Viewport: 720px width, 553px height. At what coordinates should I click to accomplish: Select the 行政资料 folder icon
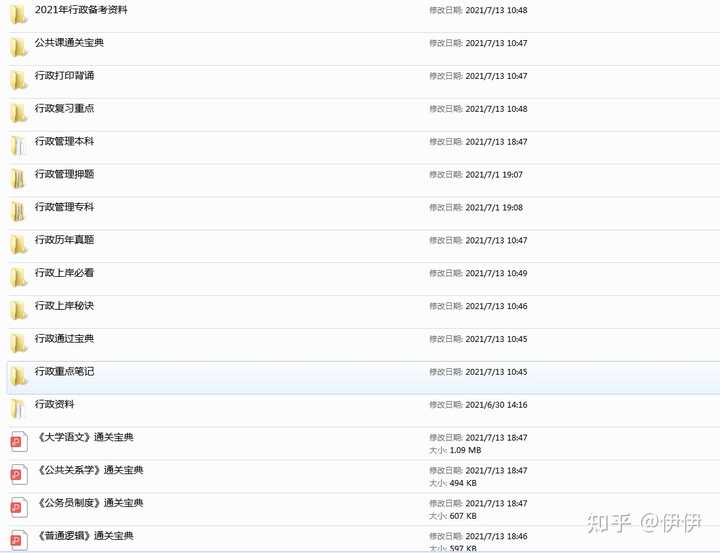(18, 409)
